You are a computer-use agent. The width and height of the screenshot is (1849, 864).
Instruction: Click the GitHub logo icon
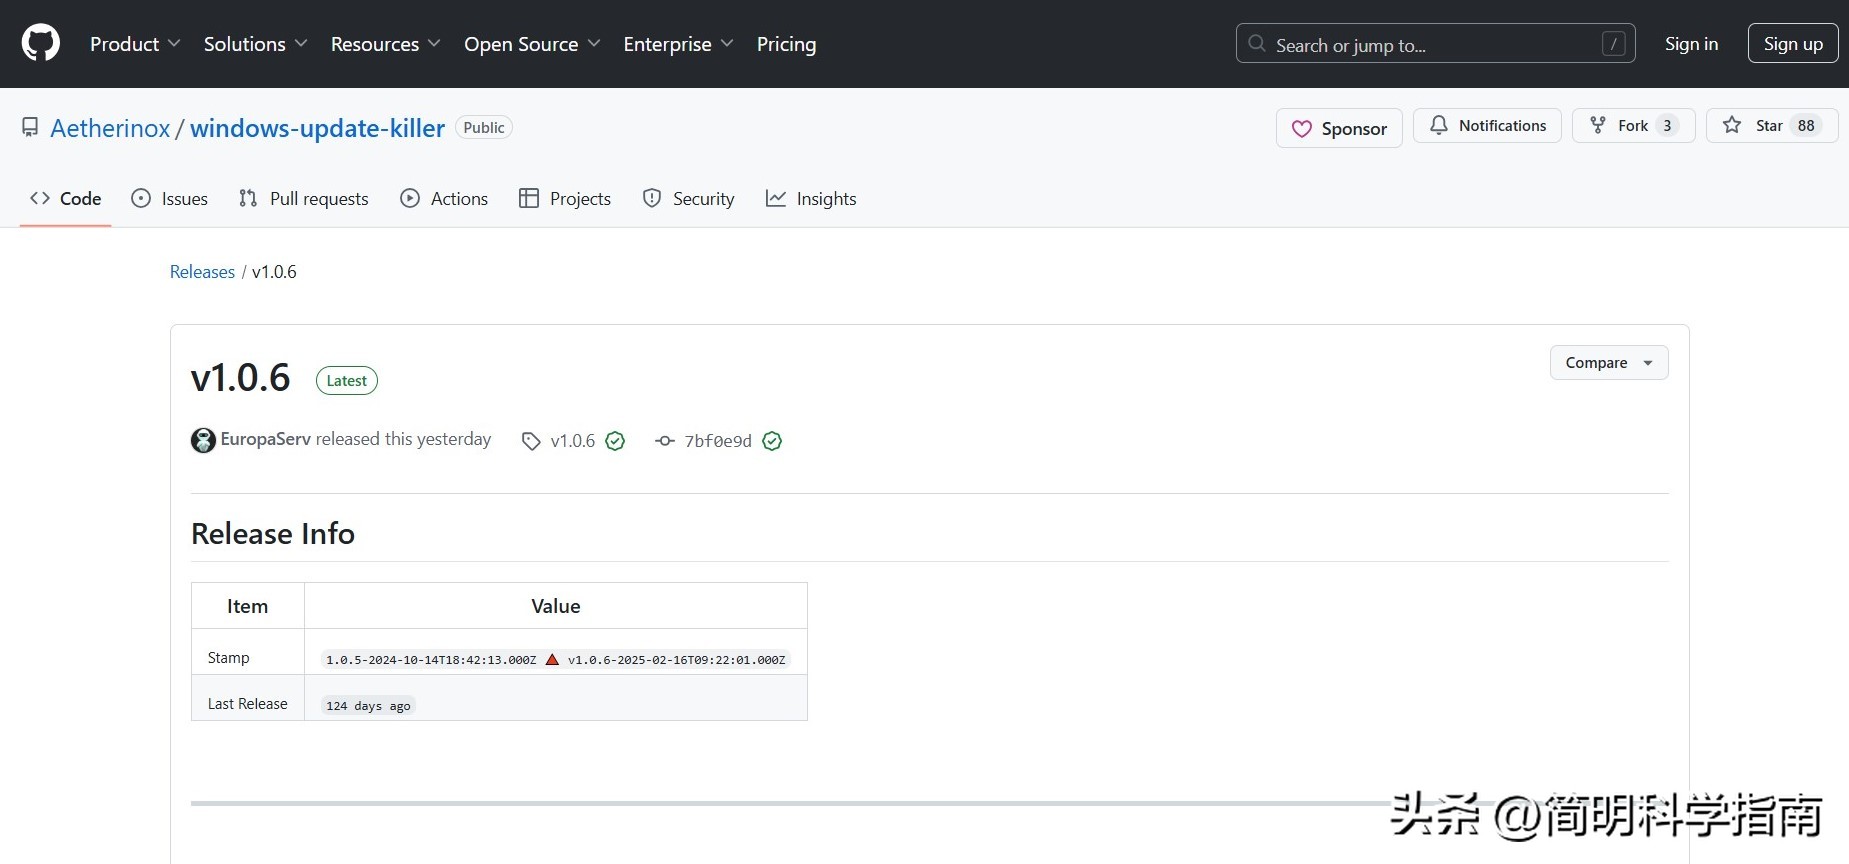tap(41, 44)
